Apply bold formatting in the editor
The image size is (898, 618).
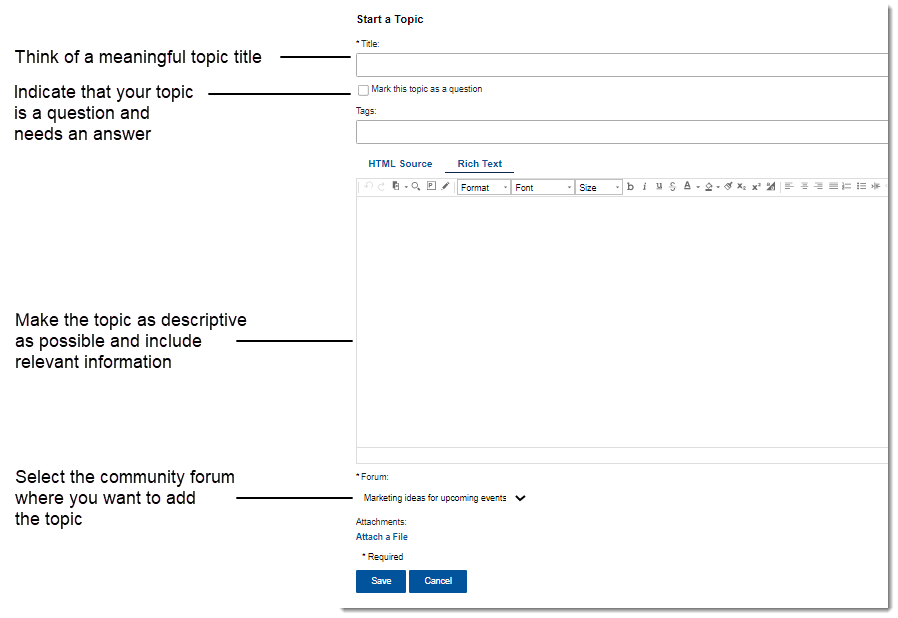(x=630, y=186)
